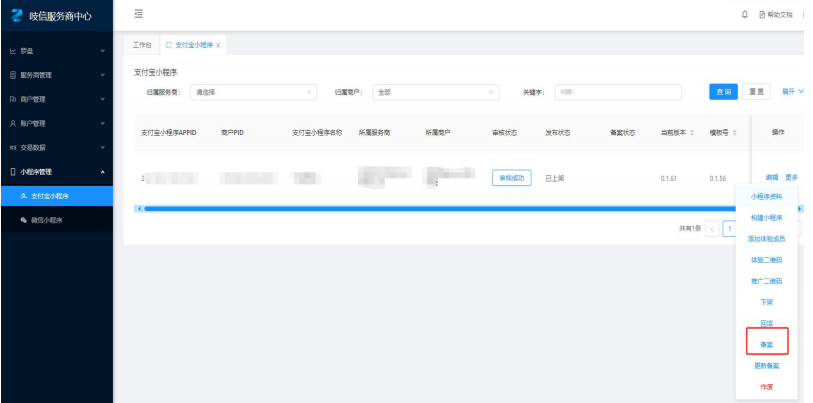Switch to the 工作台 tab
This screenshot has height=403, width=813.
point(142,45)
